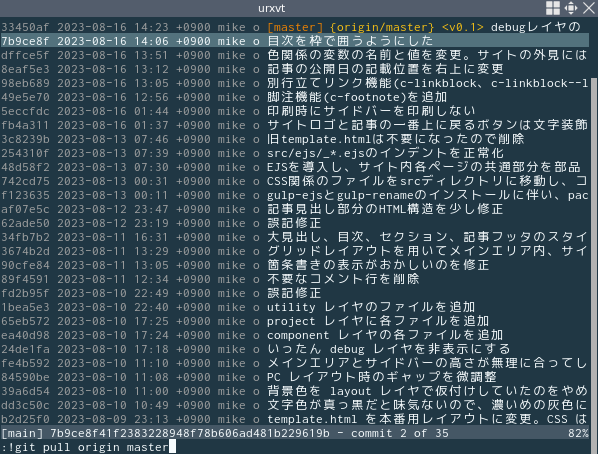
Task: Select commit fe4b592 row
Action: pos(294,364)
